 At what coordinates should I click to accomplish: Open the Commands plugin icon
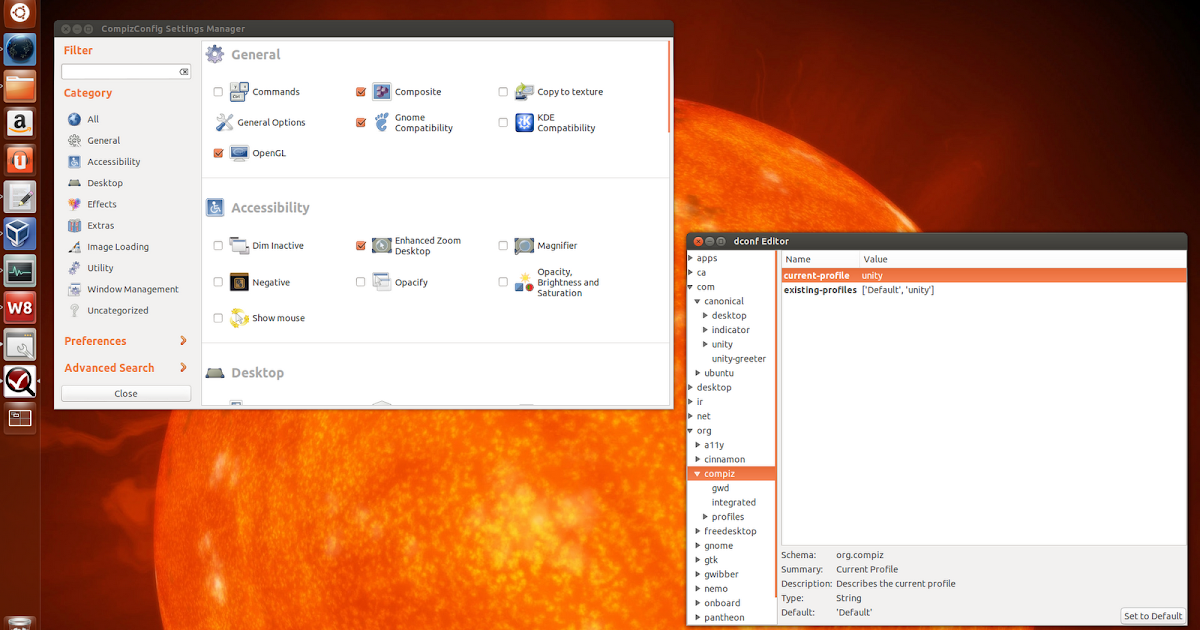[239, 92]
